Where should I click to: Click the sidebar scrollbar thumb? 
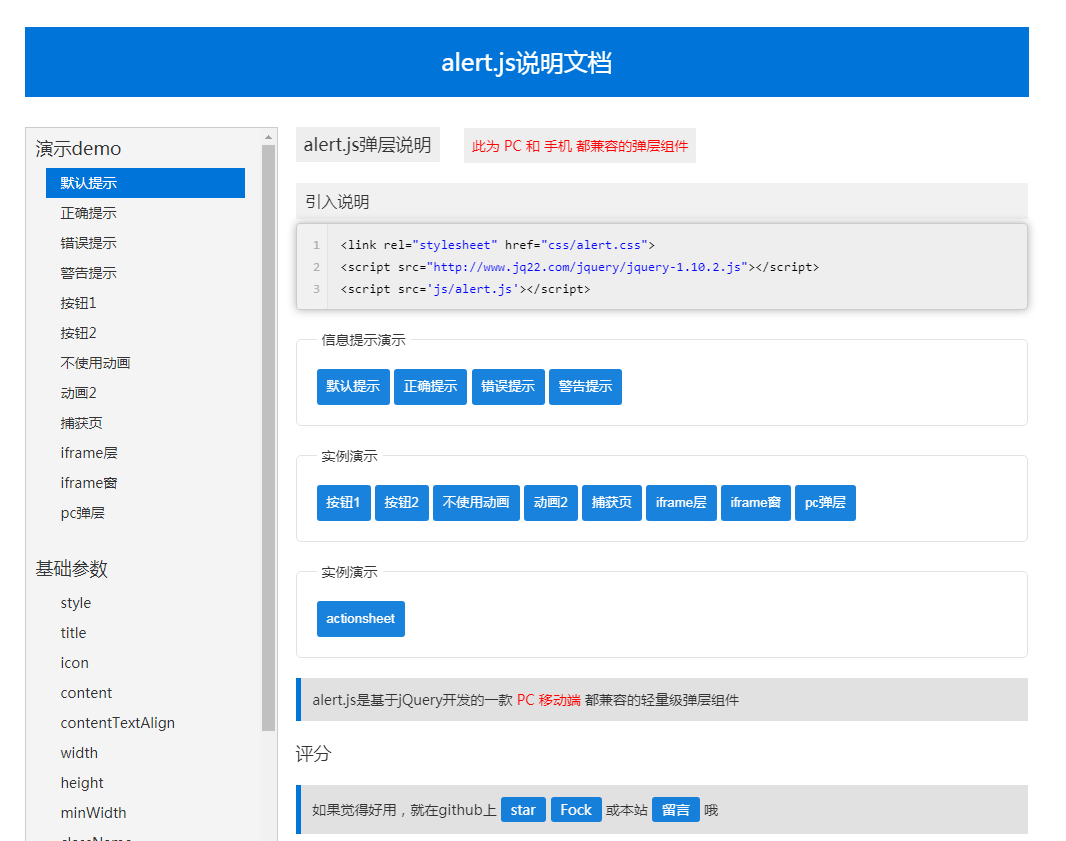pyautogui.click(x=269, y=438)
